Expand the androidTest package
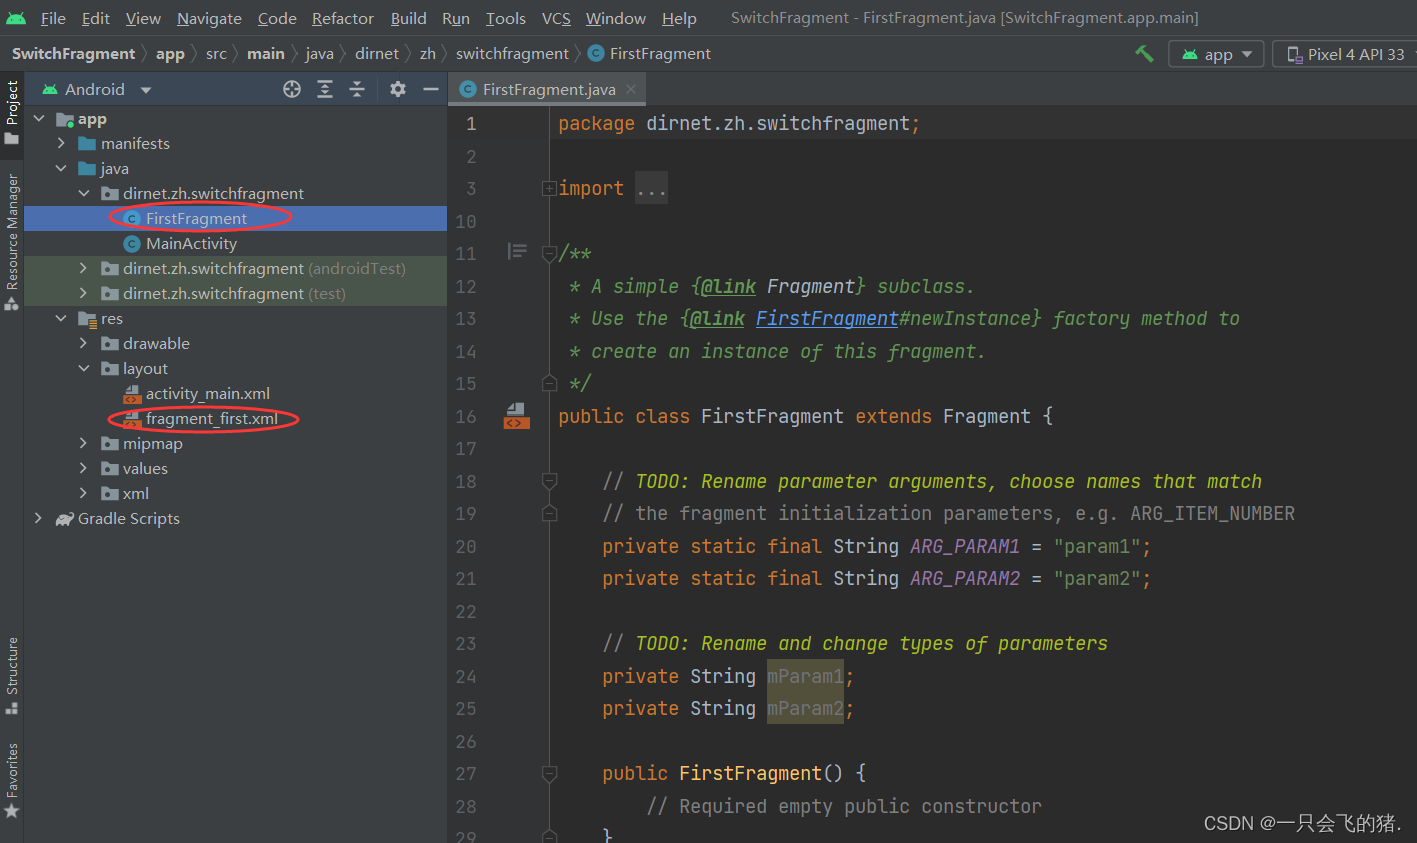The image size is (1417, 843). 84,268
